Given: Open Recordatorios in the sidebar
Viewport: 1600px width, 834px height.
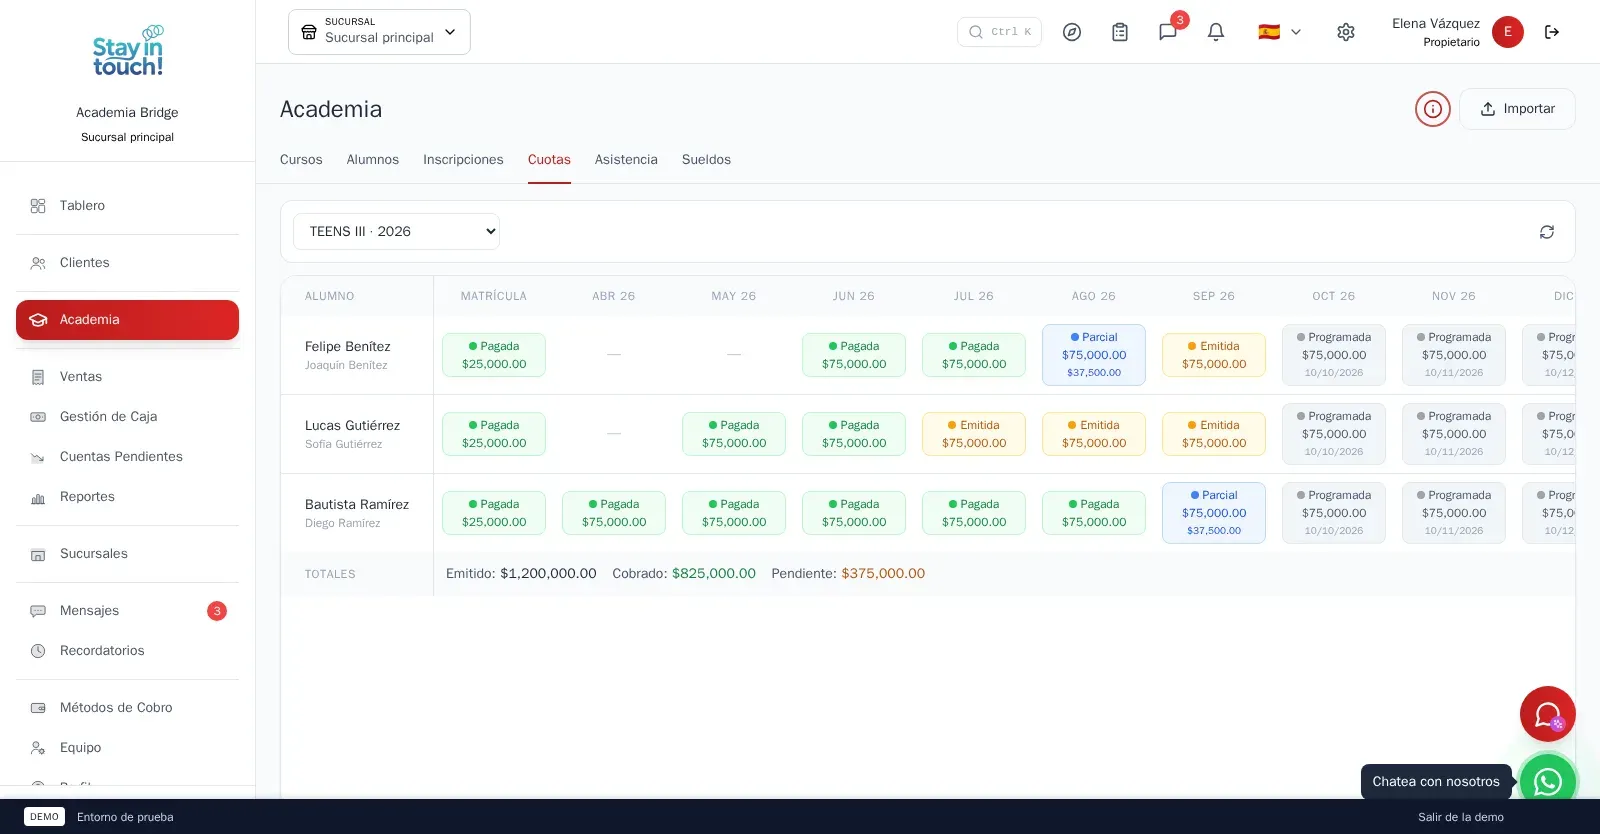Looking at the screenshot, I should pos(128,651).
